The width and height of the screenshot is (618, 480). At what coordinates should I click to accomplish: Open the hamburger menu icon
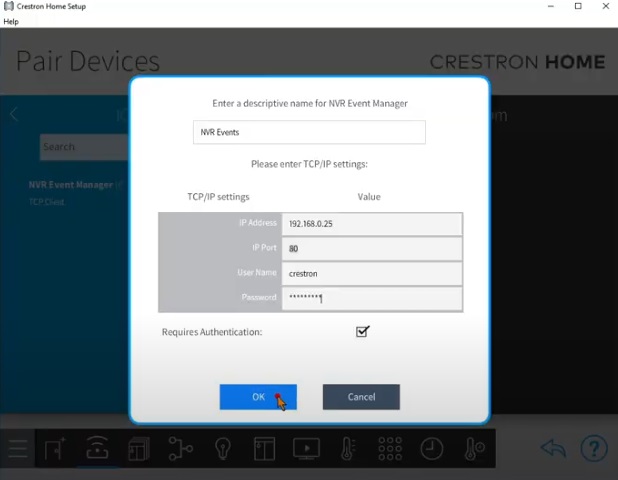18,449
